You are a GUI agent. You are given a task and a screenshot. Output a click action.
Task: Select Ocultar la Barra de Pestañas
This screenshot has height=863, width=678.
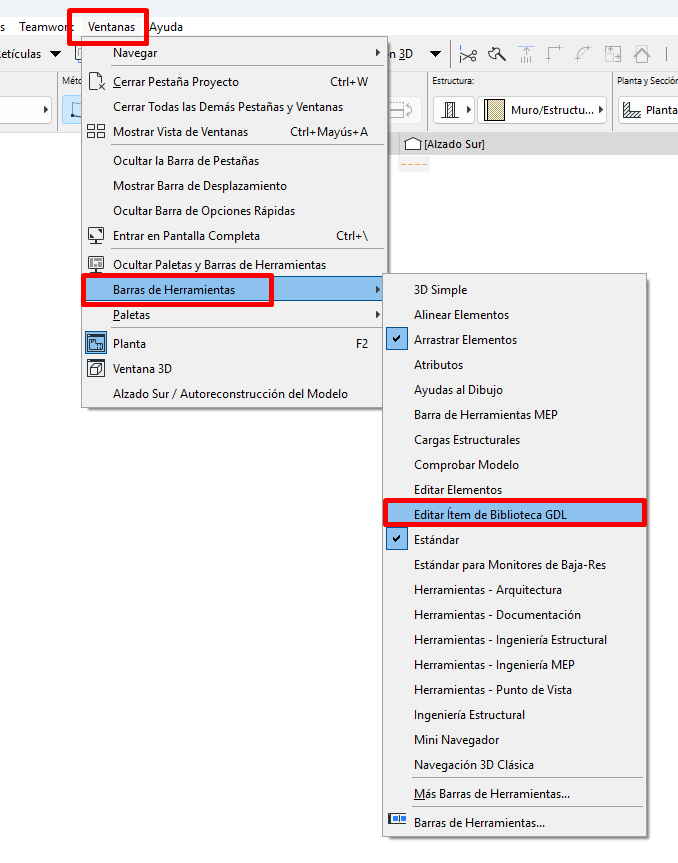click(x=232, y=161)
